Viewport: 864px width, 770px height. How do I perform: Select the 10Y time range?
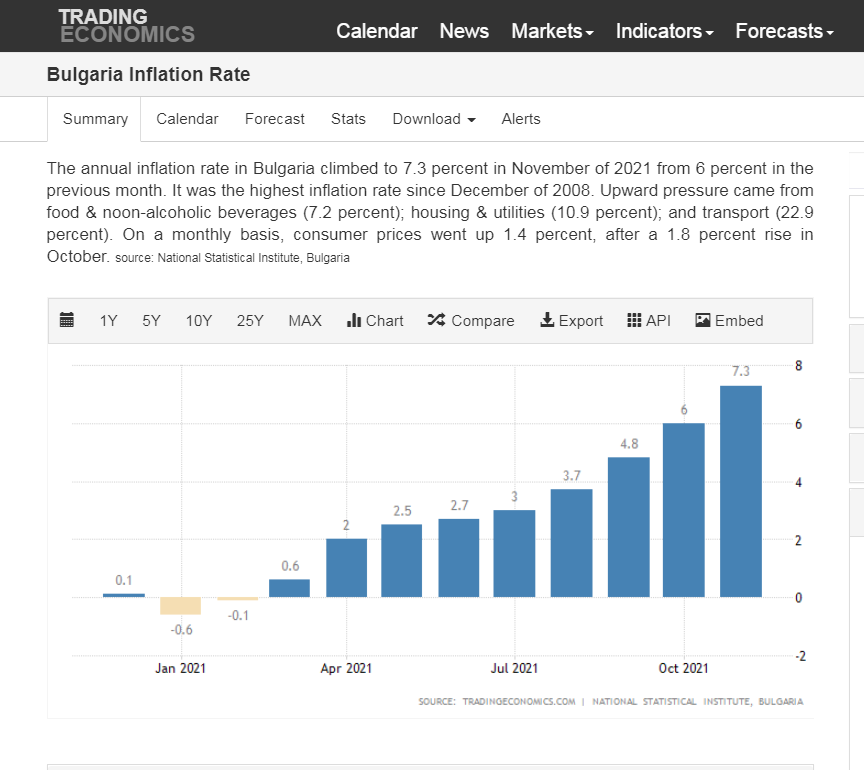(199, 320)
